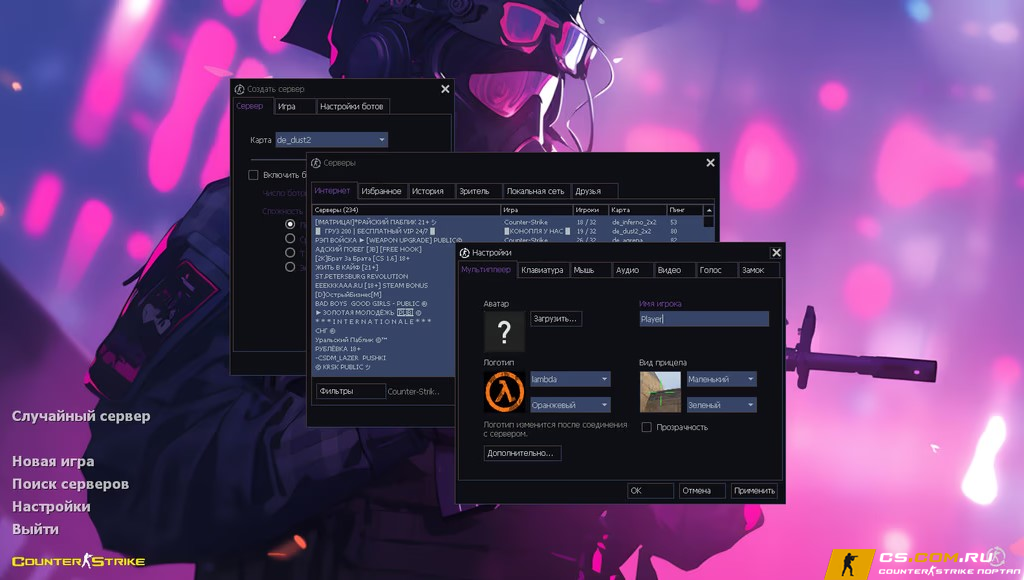Select the РАЙСКИЙ ПАБЛИК 21+ server row
Image resolution: width=1024 pixels, height=580 pixels.
tap(509, 222)
